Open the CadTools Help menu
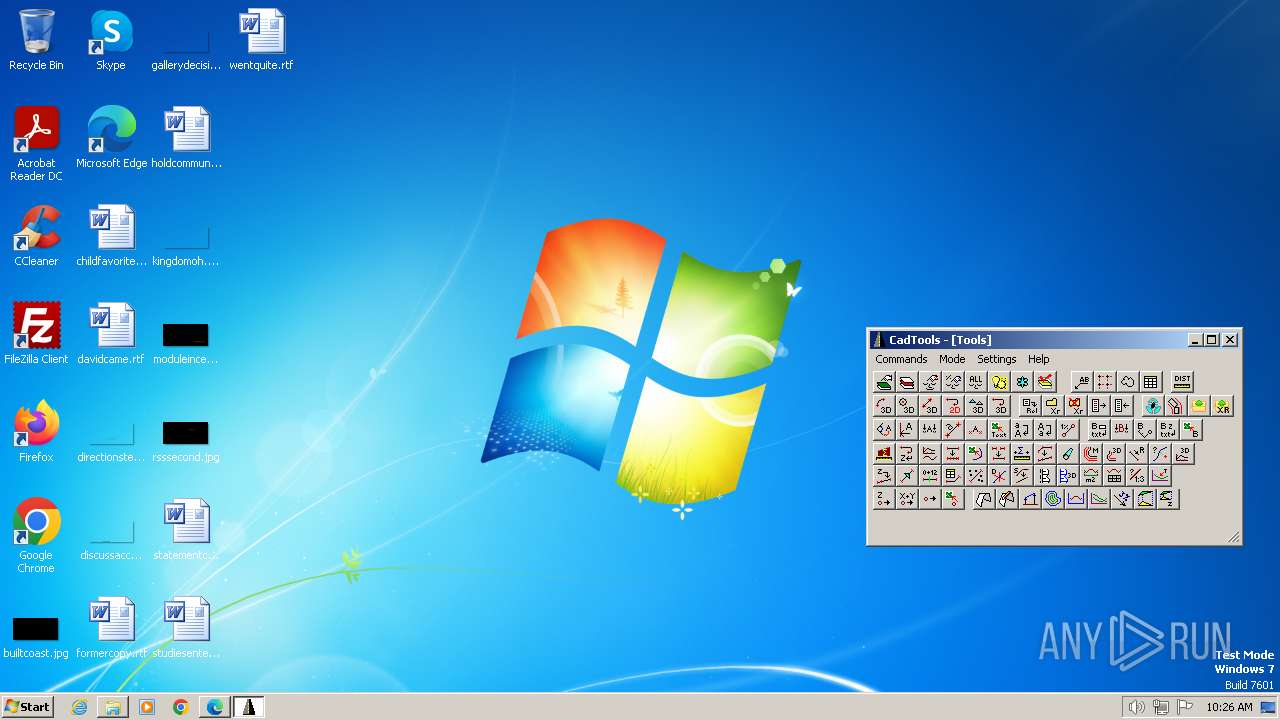1280x720 pixels. [x=1038, y=359]
